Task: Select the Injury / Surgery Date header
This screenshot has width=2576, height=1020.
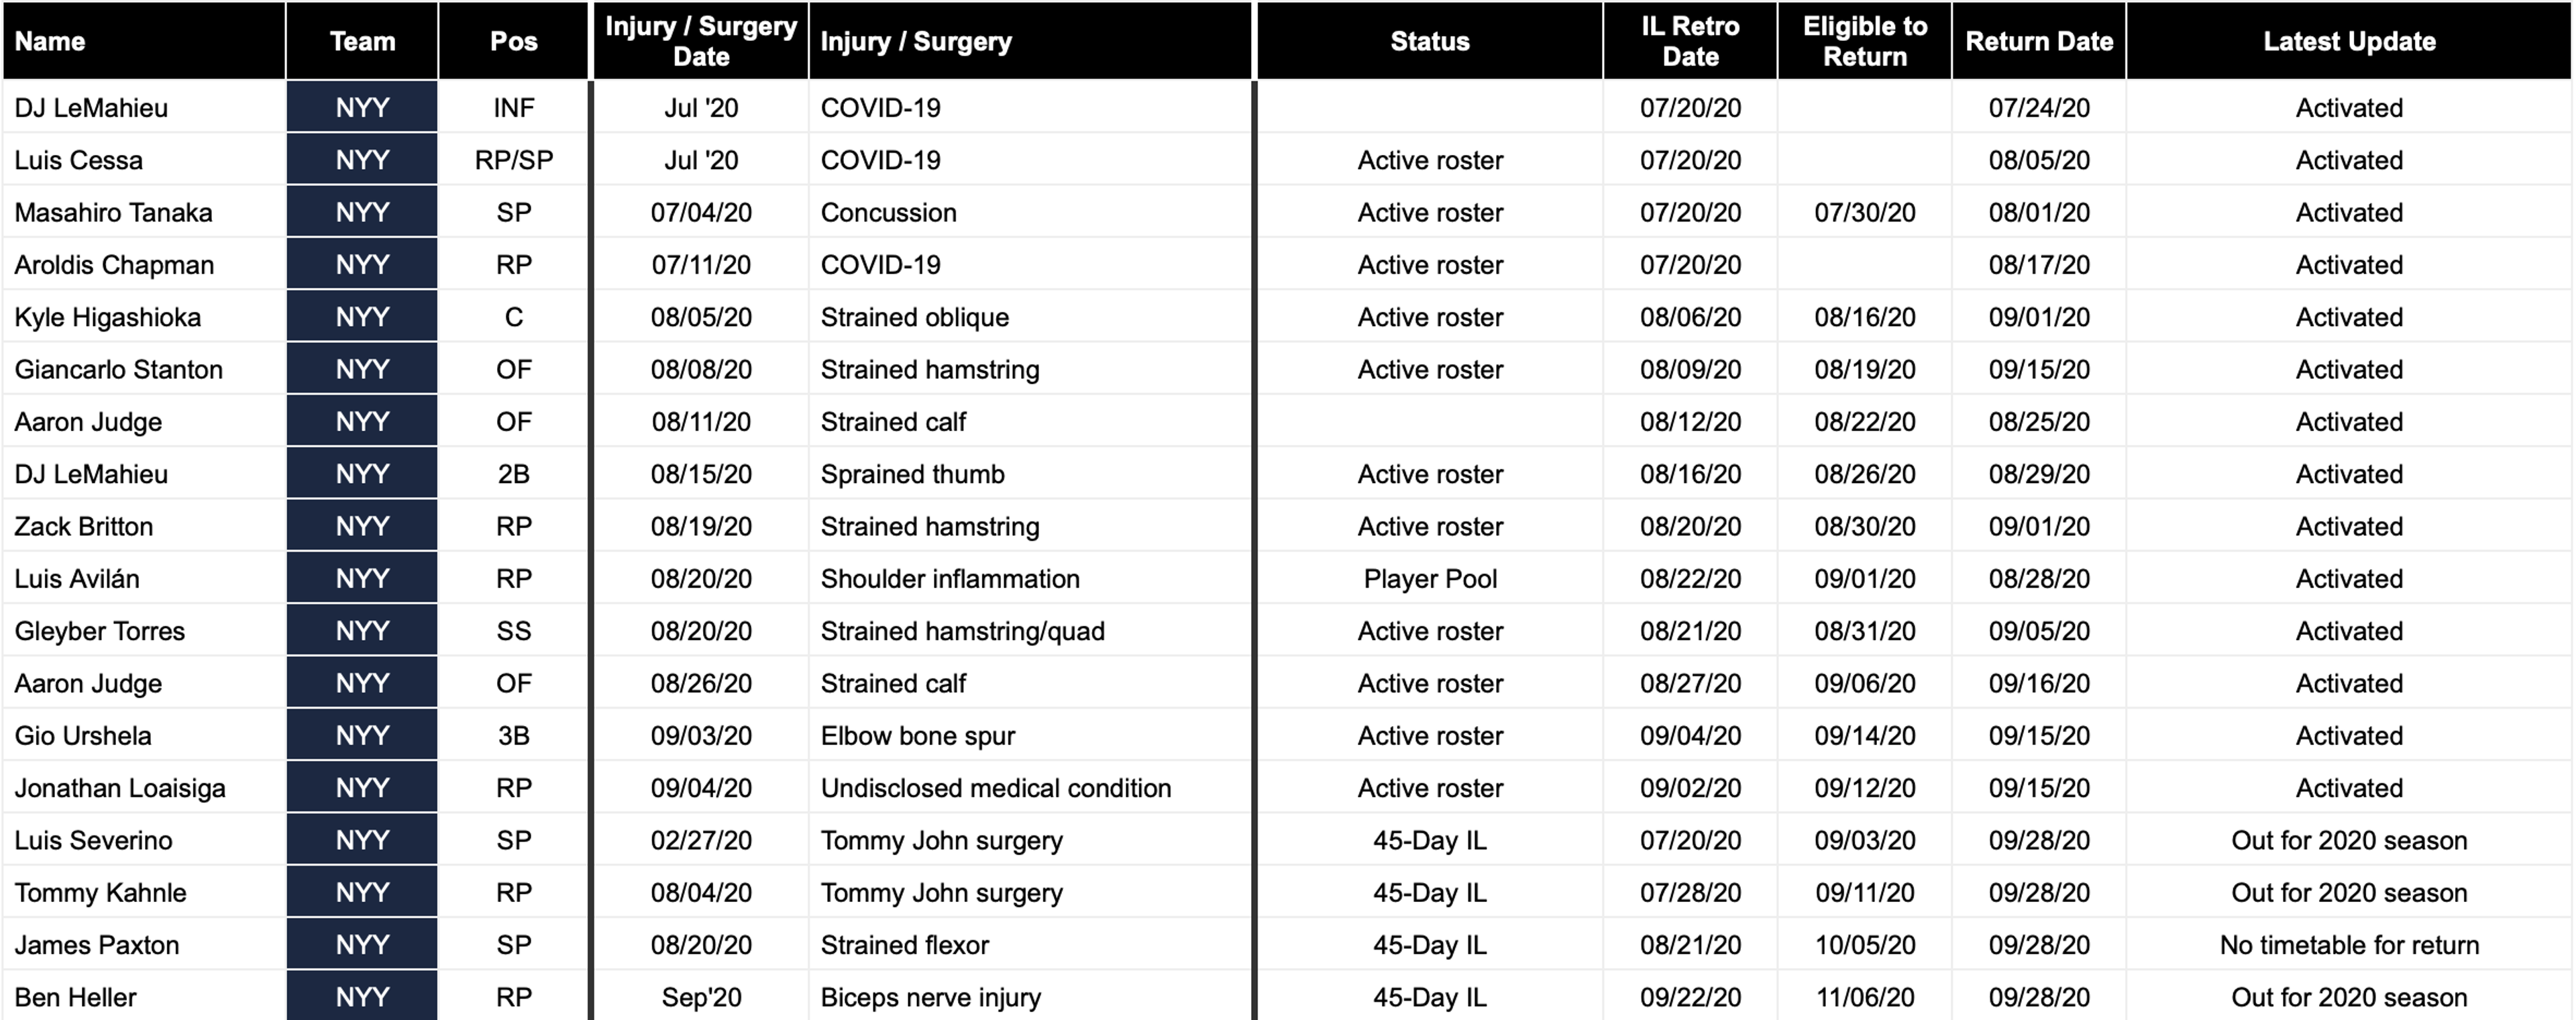Action: click(701, 41)
